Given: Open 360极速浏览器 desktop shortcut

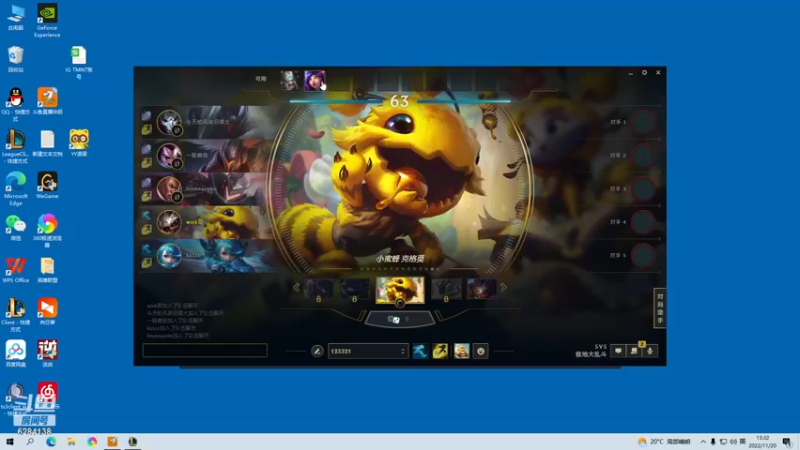Looking at the screenshot, I should click(47, 231).
